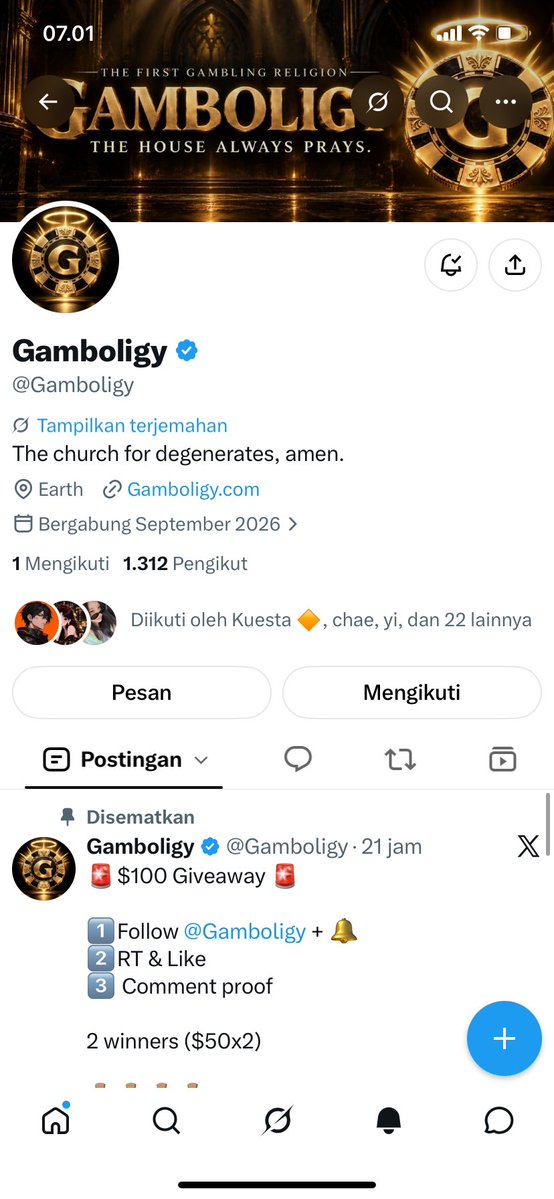
Task: Toggle post notifications bell for Gamboligy
Action: (451, 265)
